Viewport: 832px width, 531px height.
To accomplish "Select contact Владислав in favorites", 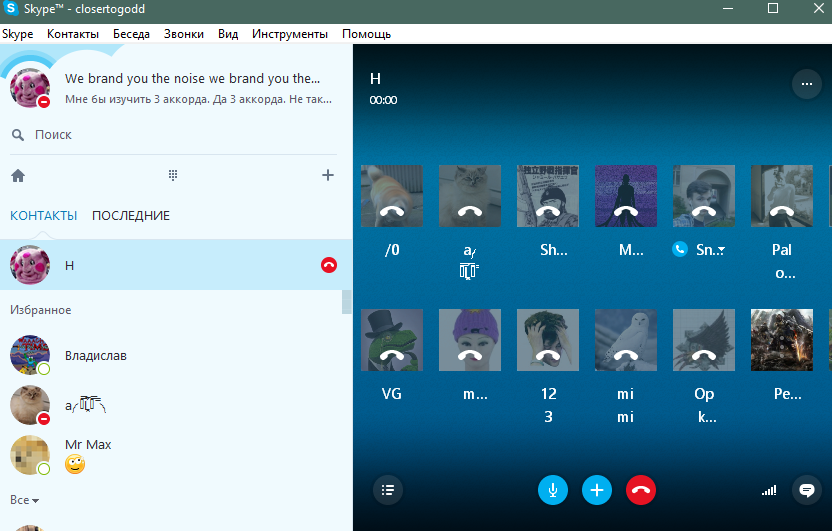I will coord(95,356).
